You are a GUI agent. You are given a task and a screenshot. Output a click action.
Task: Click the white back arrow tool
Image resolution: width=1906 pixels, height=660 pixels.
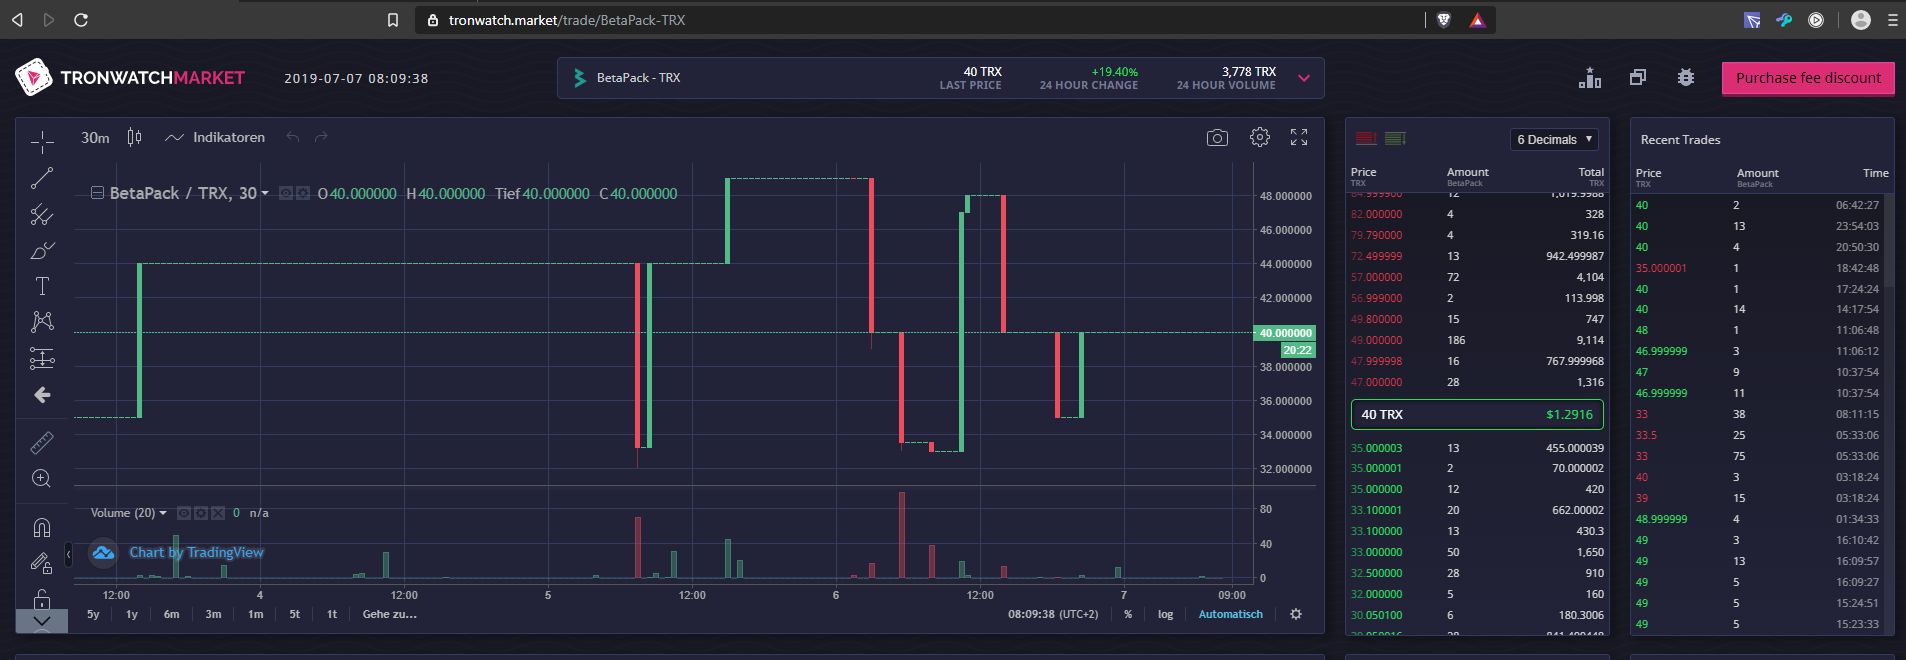tap(42, 395)
